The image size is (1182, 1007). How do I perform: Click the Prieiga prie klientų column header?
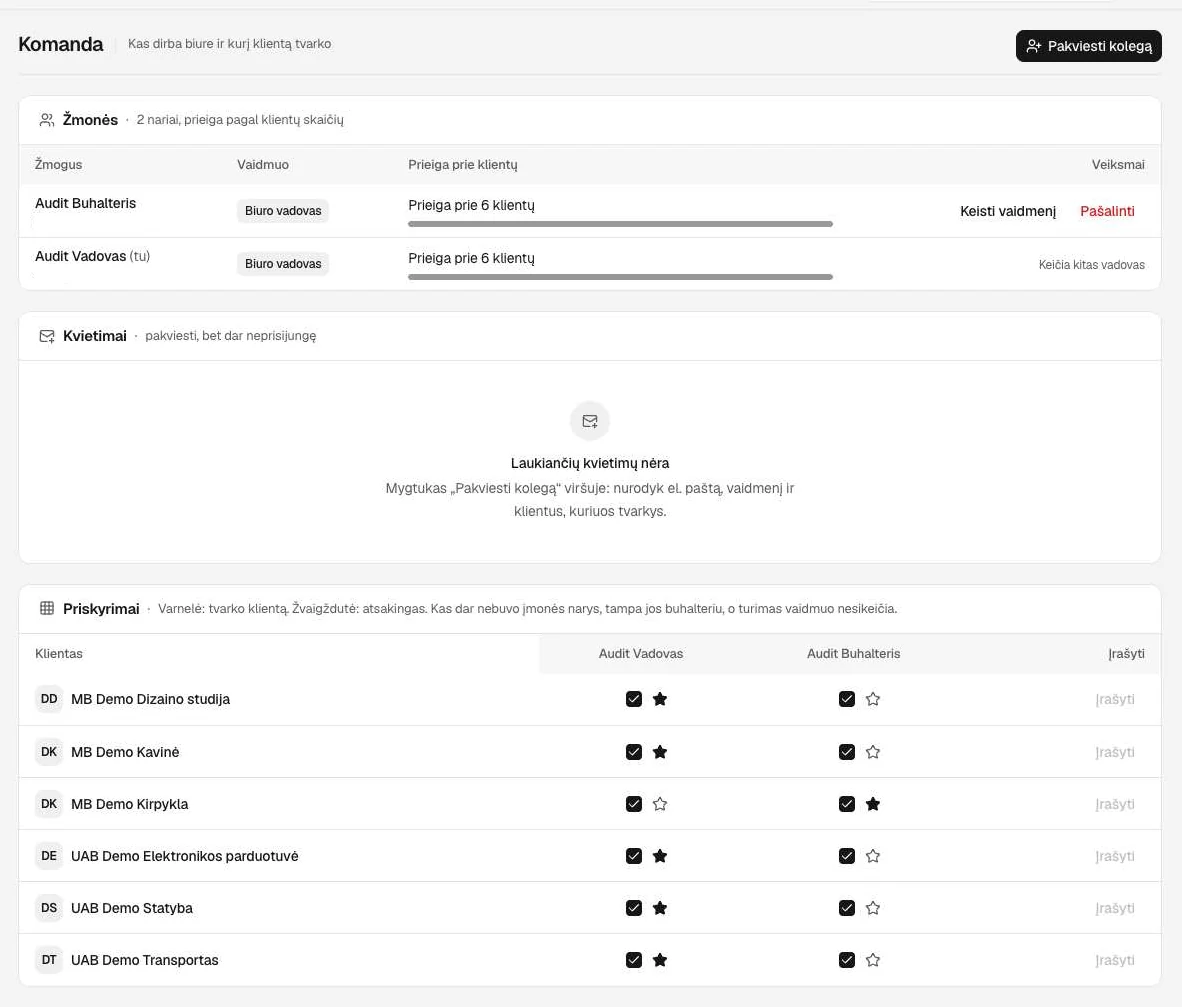click(x=463, y=164)
